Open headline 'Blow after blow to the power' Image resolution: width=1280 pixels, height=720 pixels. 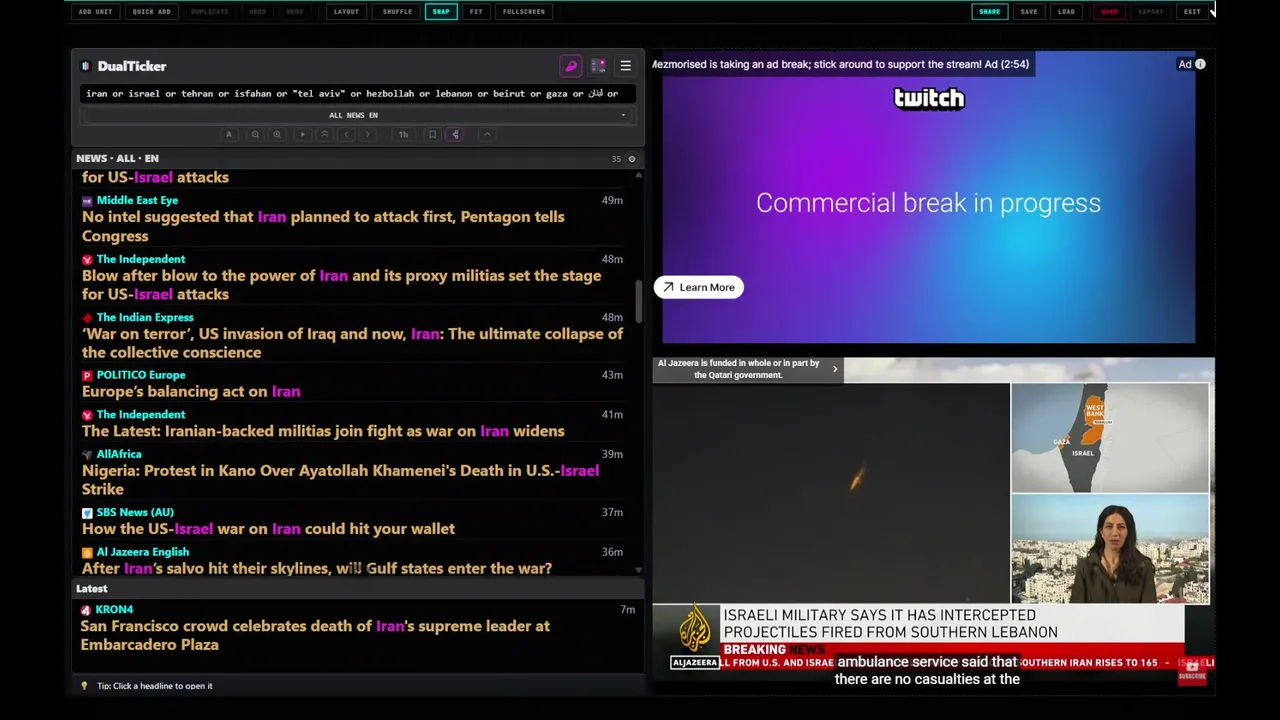pos(341,285)
